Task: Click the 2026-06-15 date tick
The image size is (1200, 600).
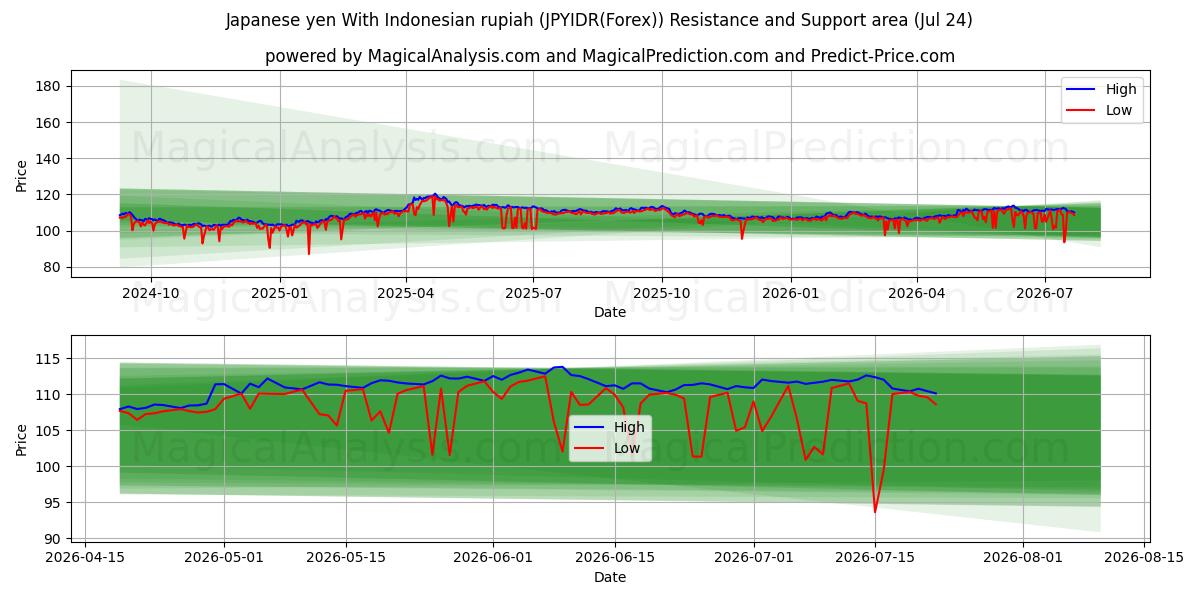Action: click(614, 557)
